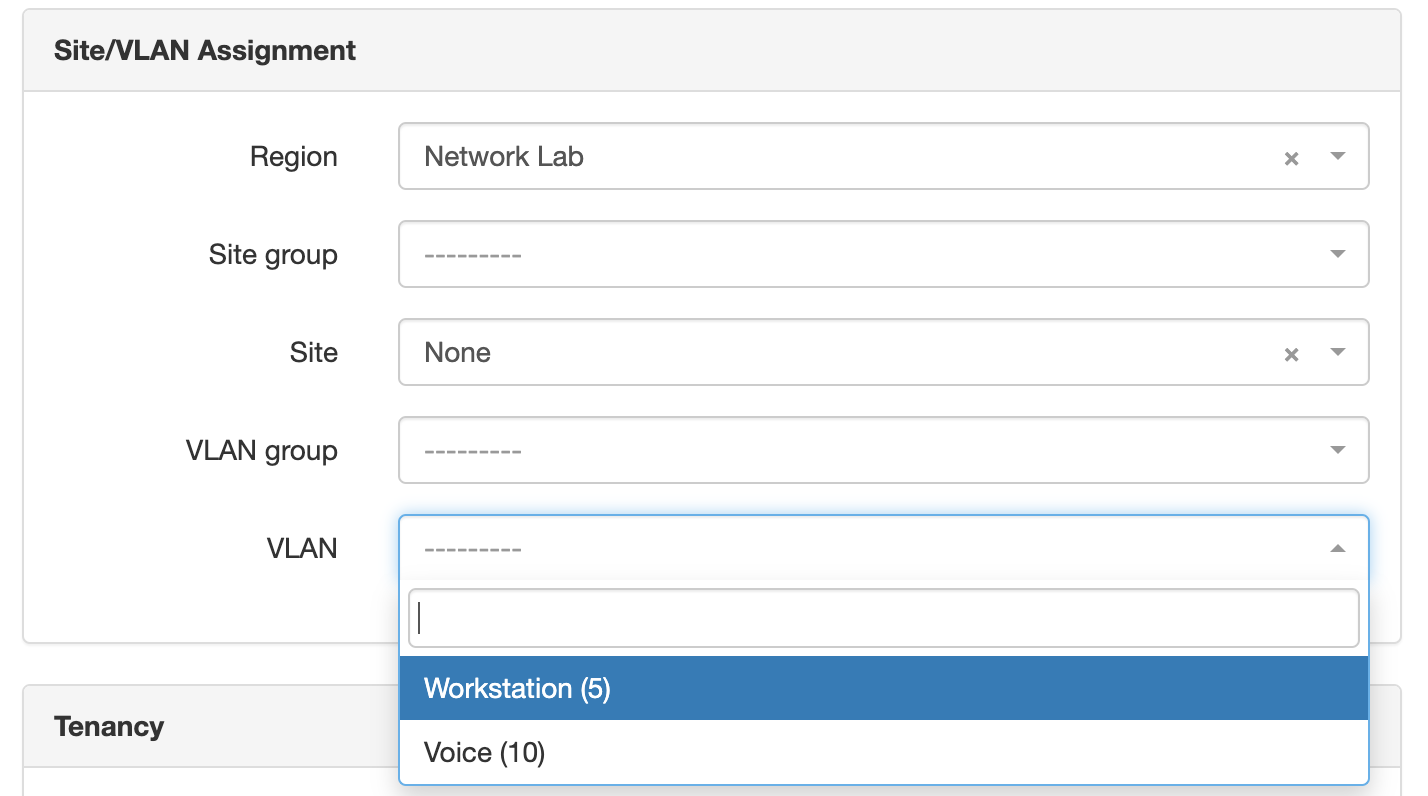Click the Tenancy panel heading
Screen dimensions: 1428x796
109,726
